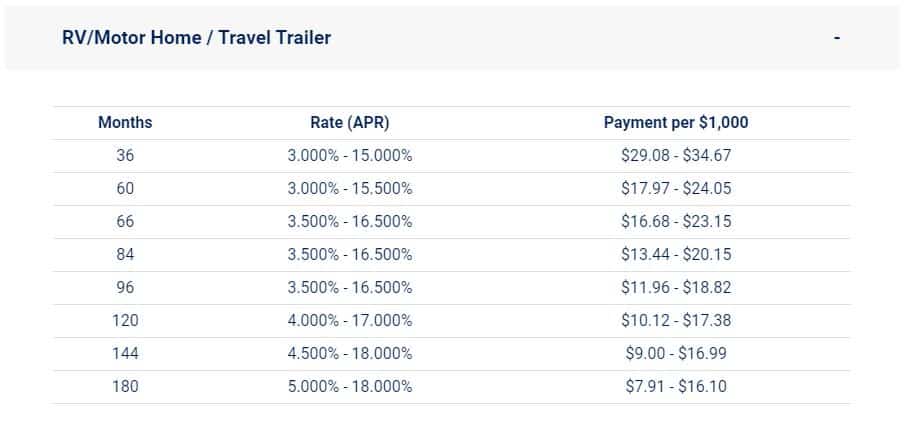Click the 36 months row value
The width and height of the screenshot is (905, 437).
(125, 156)
